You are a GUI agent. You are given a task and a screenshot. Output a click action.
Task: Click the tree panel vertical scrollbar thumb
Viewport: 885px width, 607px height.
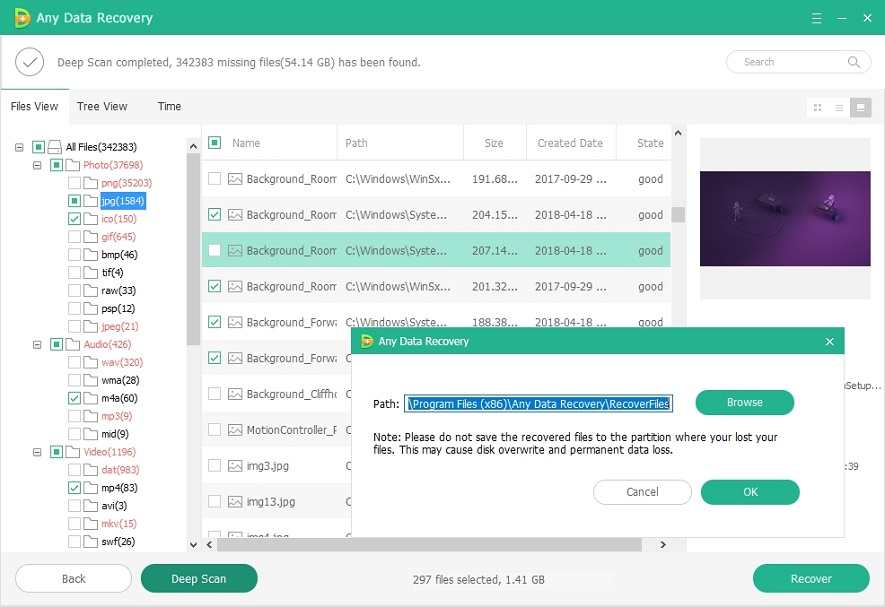coord(193,248)
